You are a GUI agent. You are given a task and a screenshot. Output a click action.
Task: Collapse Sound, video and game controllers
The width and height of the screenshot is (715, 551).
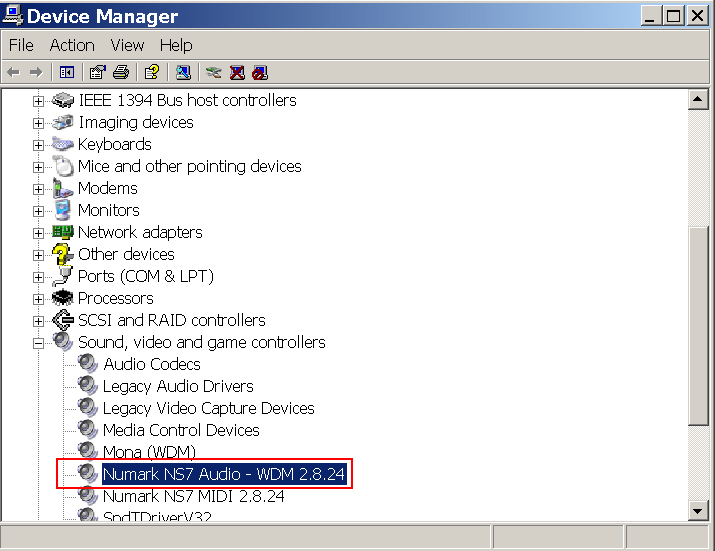(x=38, y=342)
